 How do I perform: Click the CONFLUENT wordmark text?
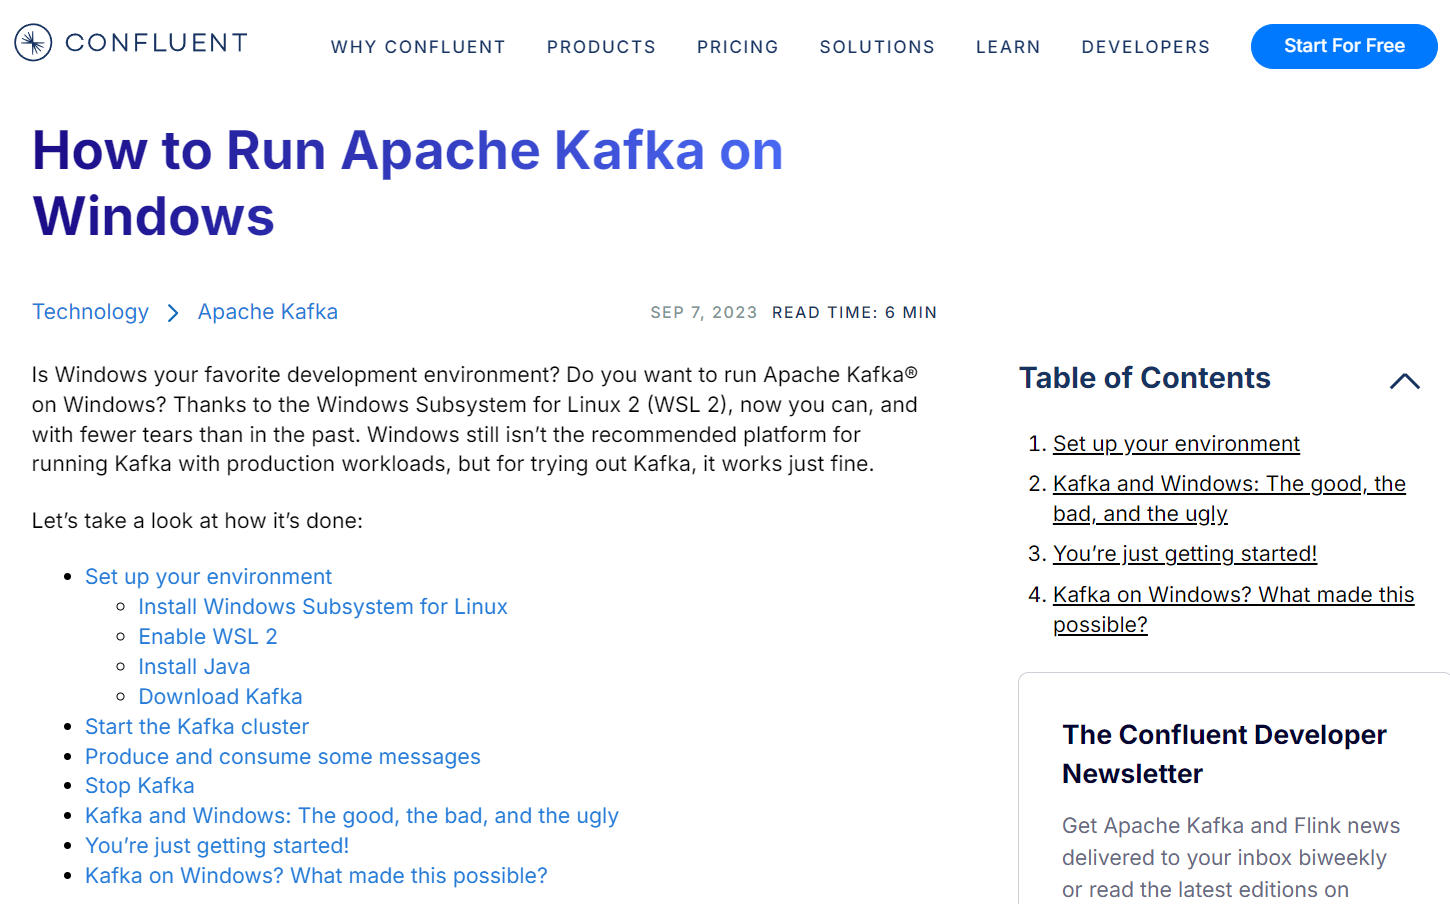click(156, 43)
